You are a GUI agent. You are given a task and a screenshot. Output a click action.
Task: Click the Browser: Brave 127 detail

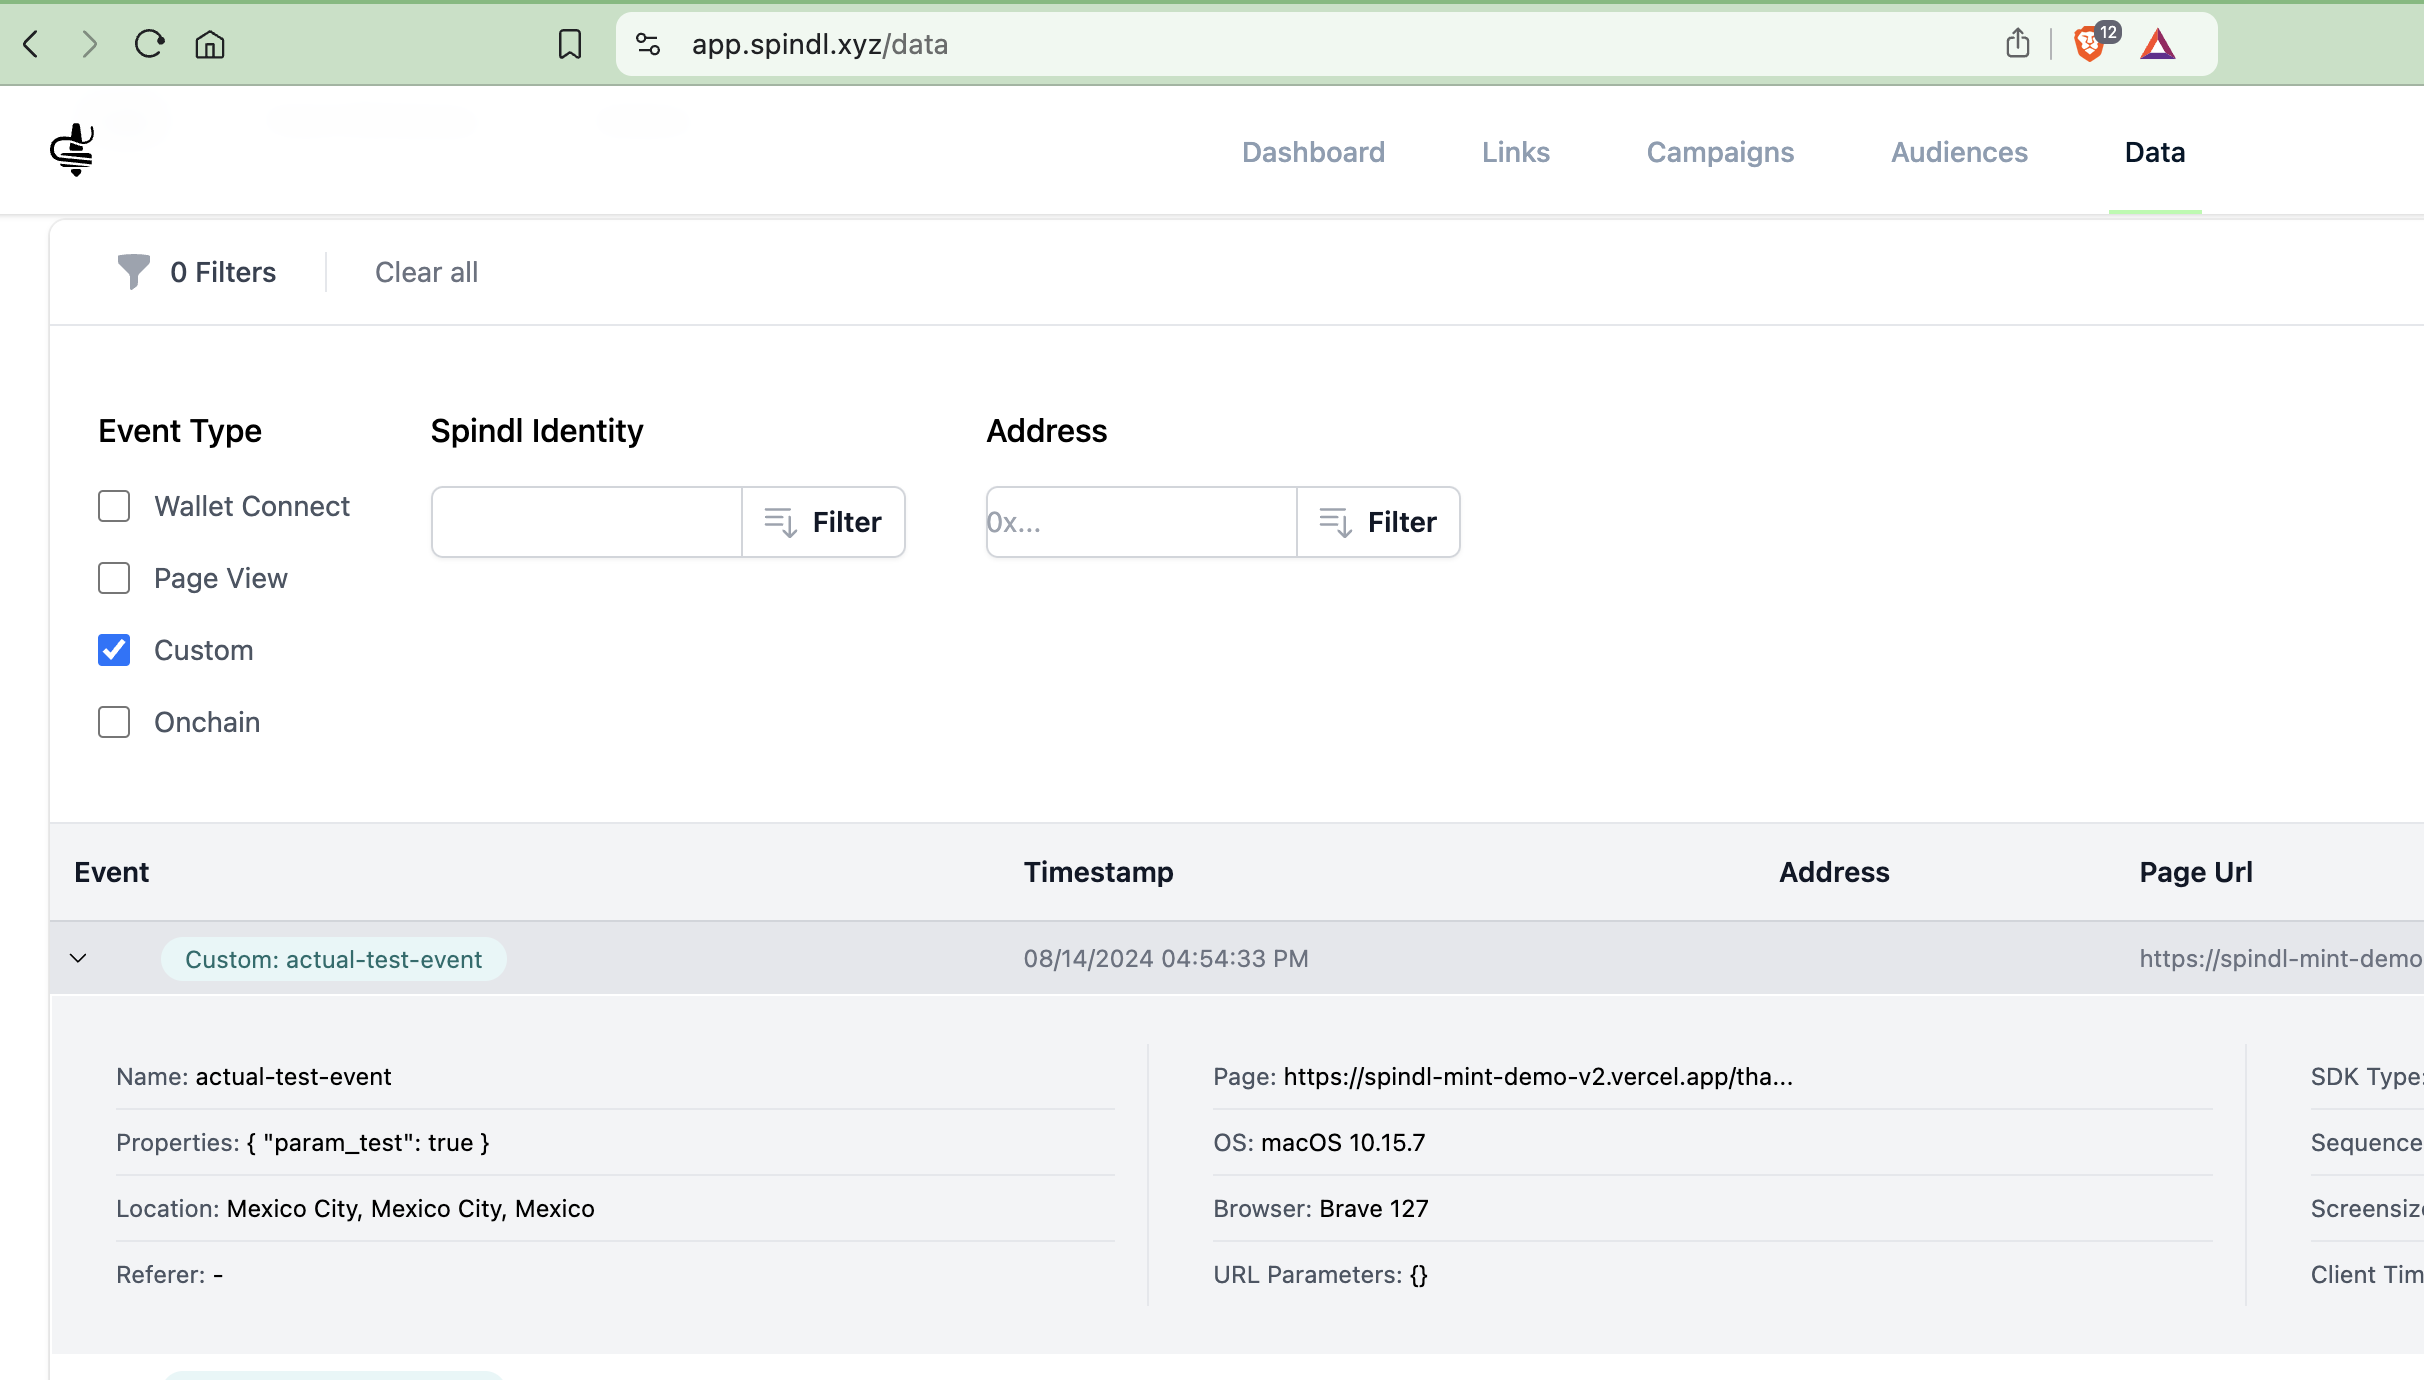pyautogui.click(x=1321, y=1208)
